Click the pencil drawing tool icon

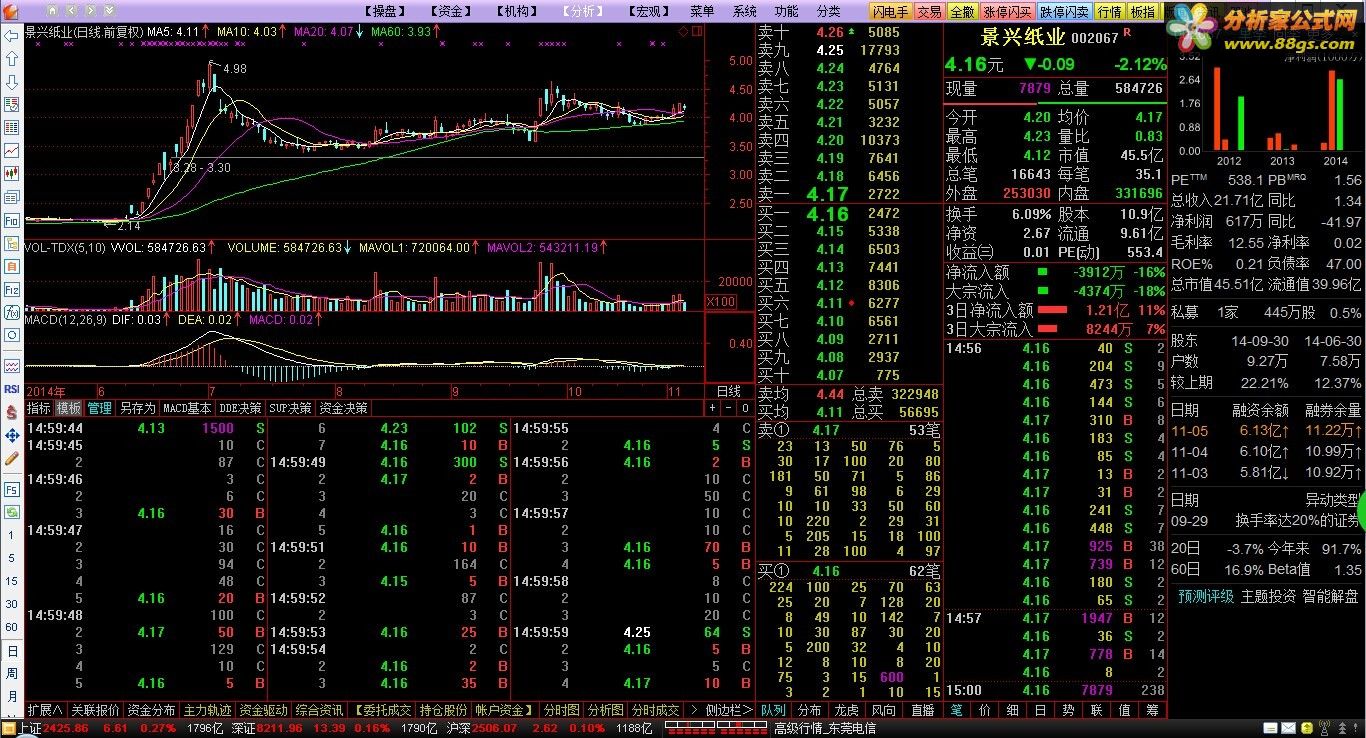[11, 459]
